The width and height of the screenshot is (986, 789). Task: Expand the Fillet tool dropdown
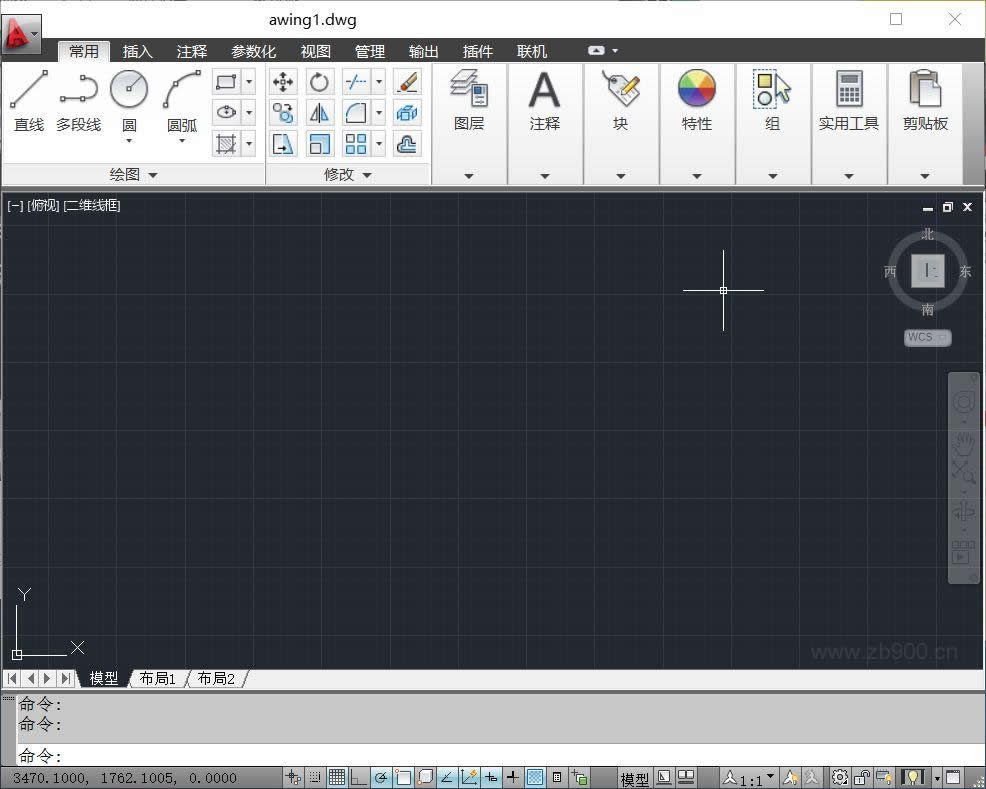tap(377, 113)
